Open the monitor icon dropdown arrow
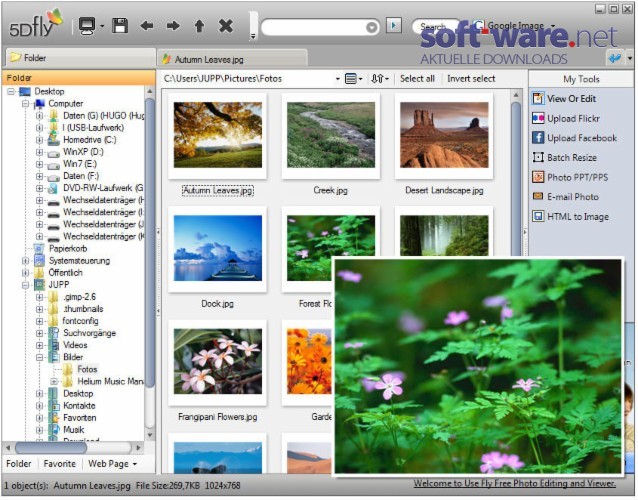 pos(102,26)
